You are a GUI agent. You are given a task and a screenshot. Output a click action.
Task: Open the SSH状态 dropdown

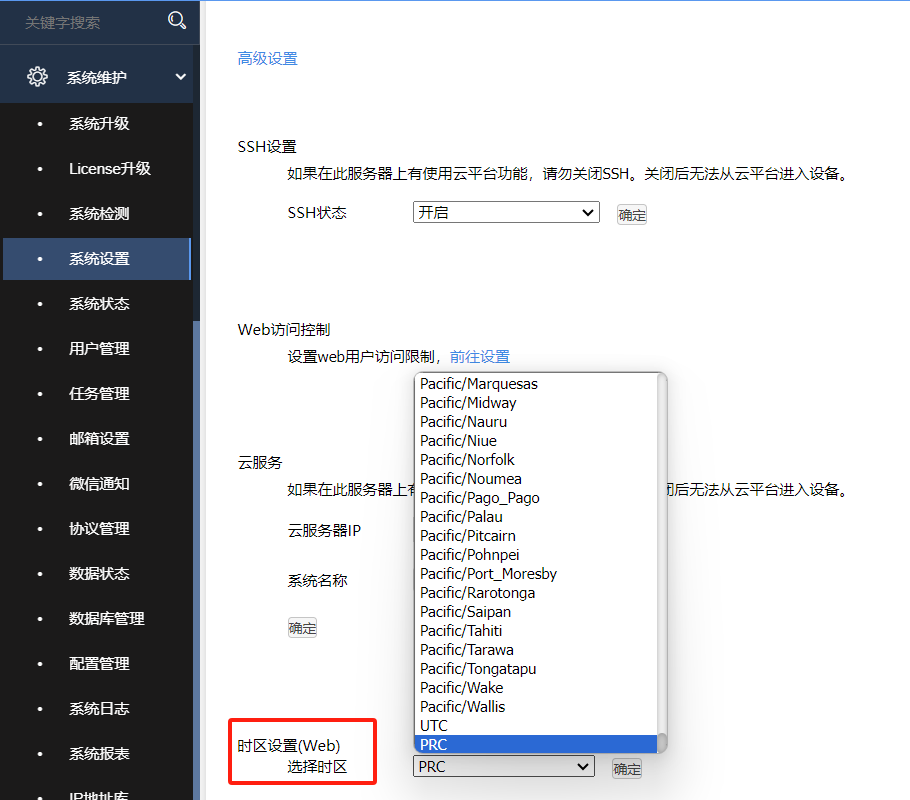505,212
